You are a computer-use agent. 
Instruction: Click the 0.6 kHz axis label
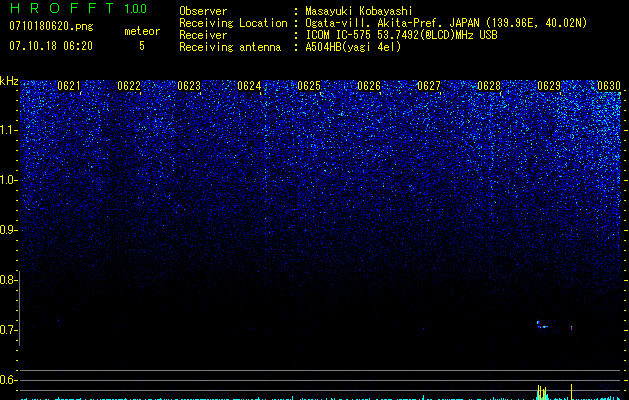pyautogui.click(x=9, y=380)
